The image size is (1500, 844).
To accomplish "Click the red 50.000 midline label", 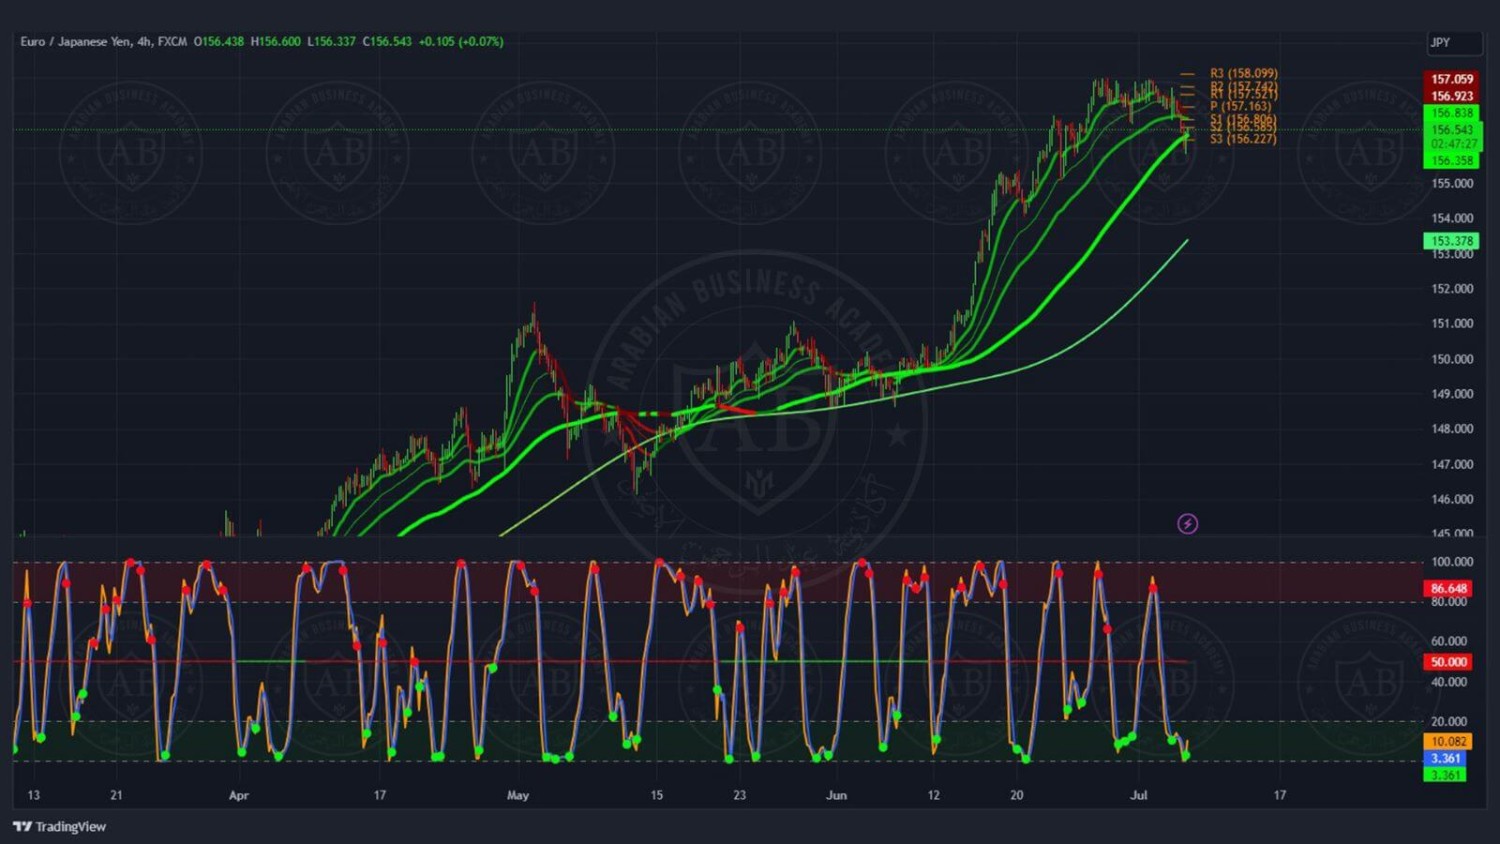I will coord(1448,662).
